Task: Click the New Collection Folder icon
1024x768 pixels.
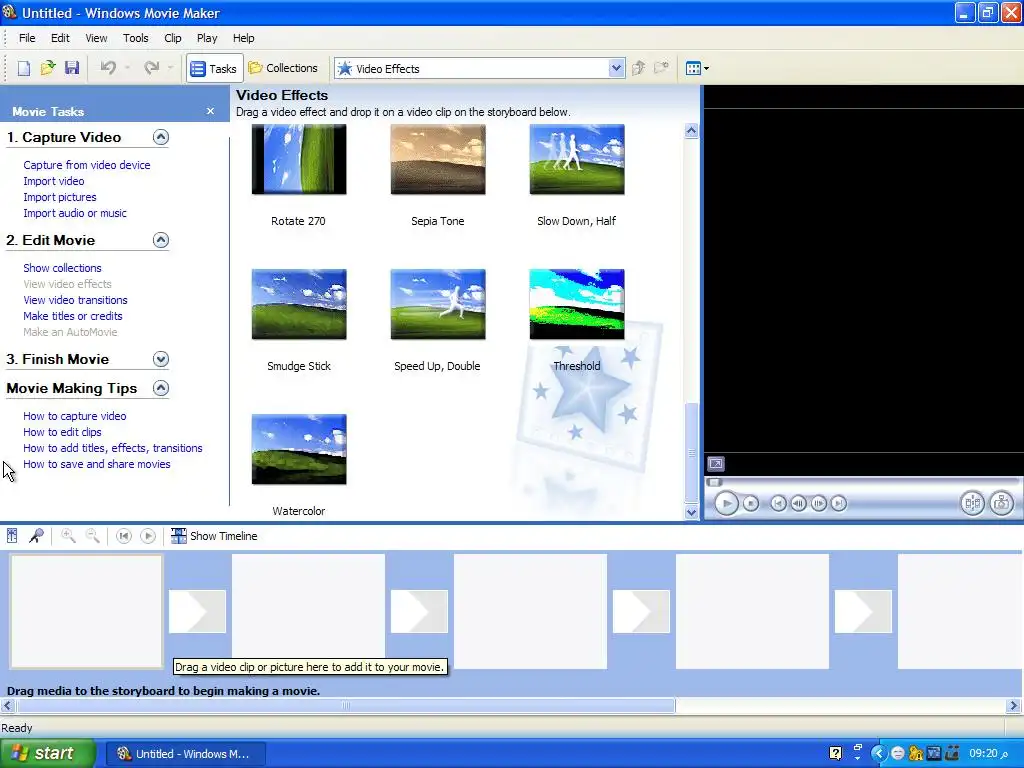Action: (662, 68)
